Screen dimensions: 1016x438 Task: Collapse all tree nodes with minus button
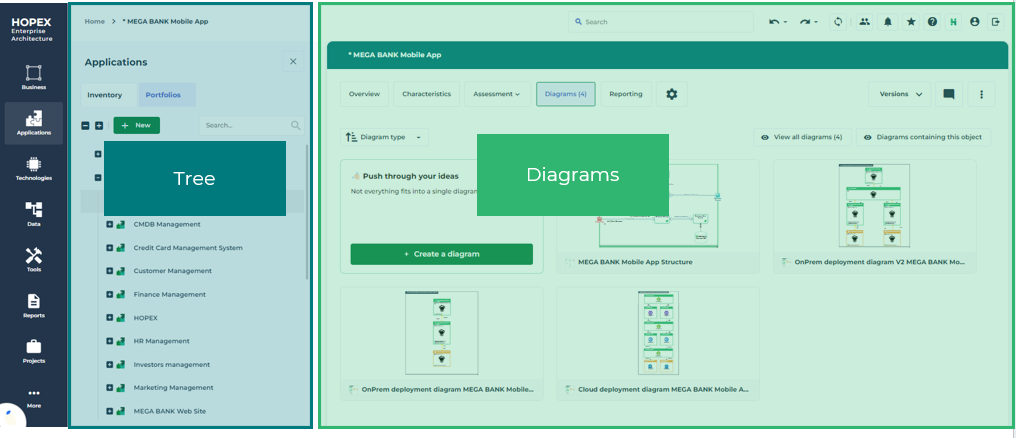click(85, 126)
